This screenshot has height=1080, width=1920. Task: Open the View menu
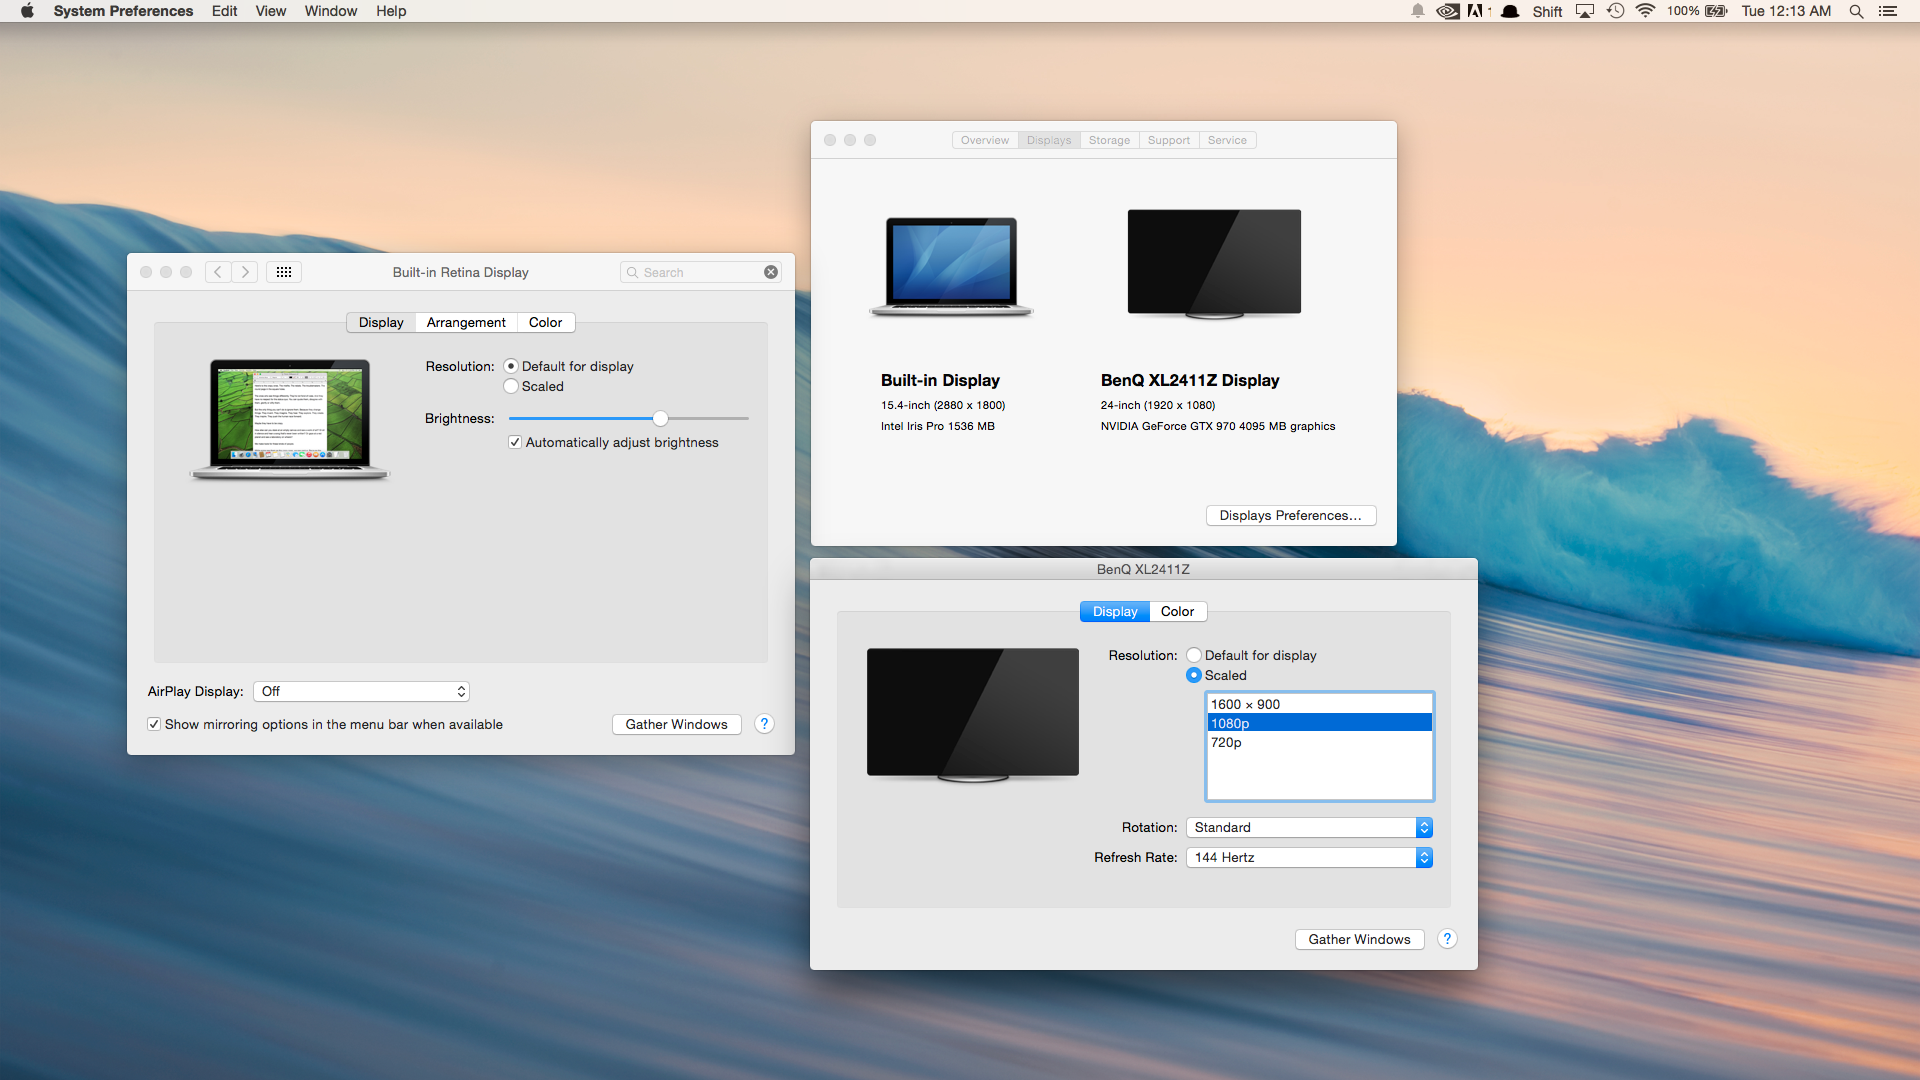270,11
